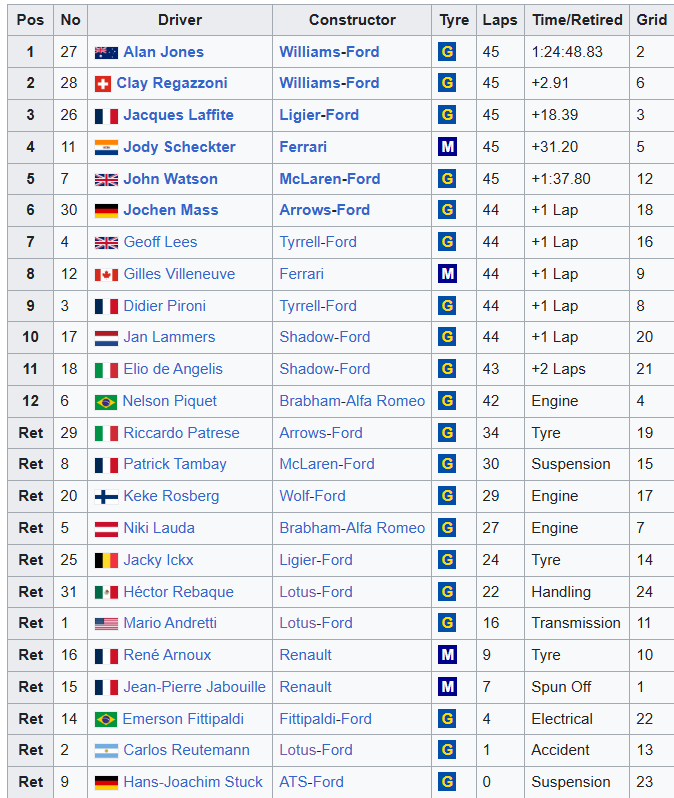The image size is (674, 798).
Task: Click the UK flag next to John Watson
Action: point(106,180)
